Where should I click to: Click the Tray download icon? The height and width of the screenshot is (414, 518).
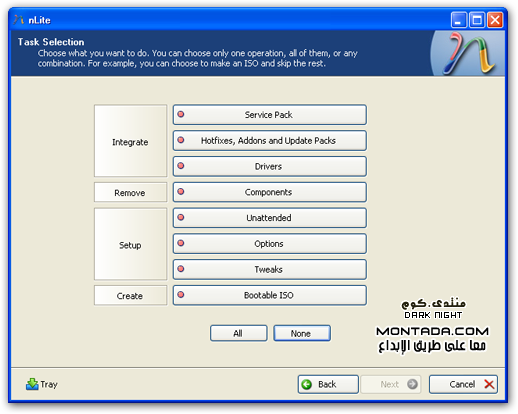pyautogui.click(x=32, y=384)
